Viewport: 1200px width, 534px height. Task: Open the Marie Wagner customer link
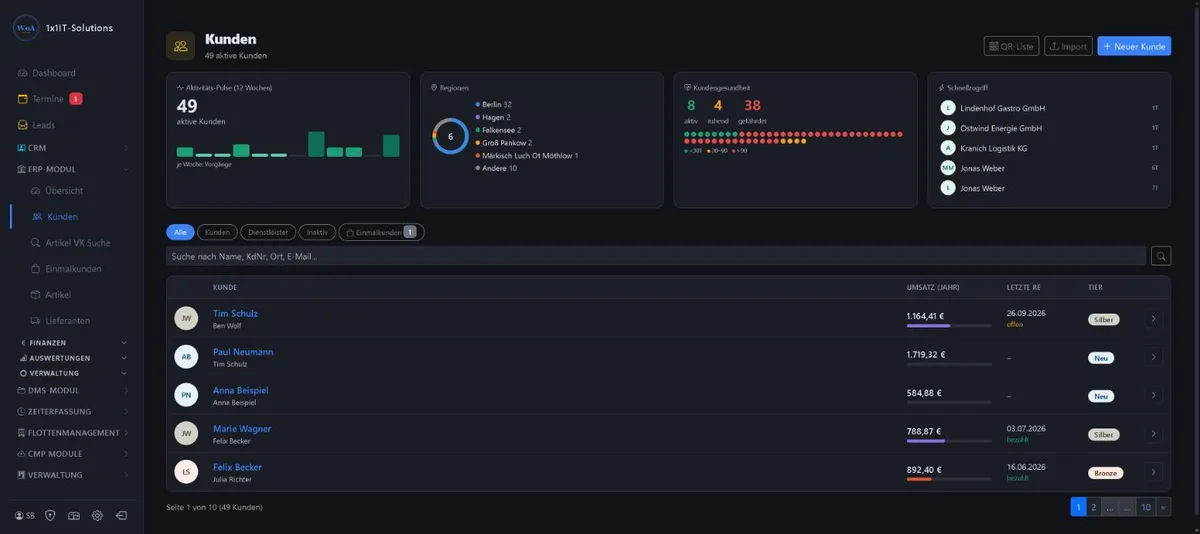pyautogui.click(x=242, y=429)
